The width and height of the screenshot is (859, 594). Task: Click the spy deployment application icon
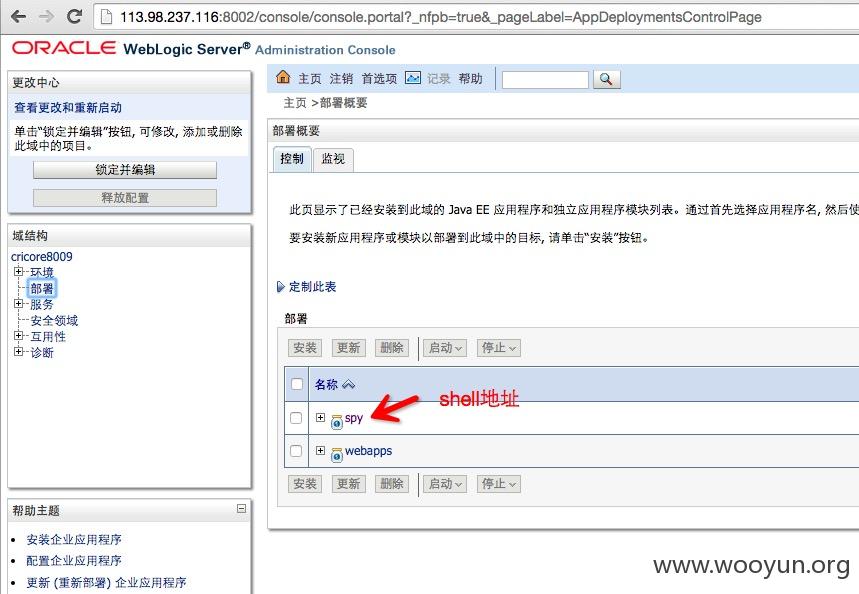click(337, 421)
